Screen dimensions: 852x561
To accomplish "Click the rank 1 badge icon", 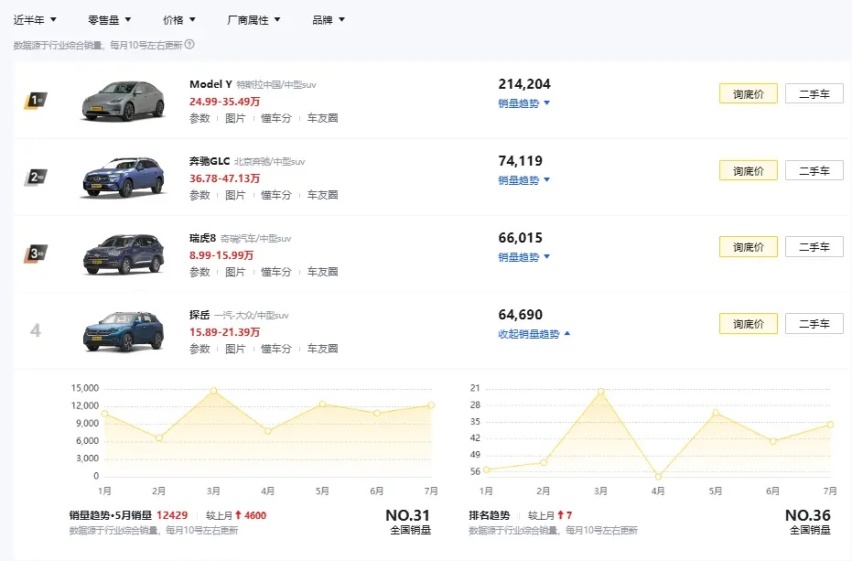I will tap(36, 101).
